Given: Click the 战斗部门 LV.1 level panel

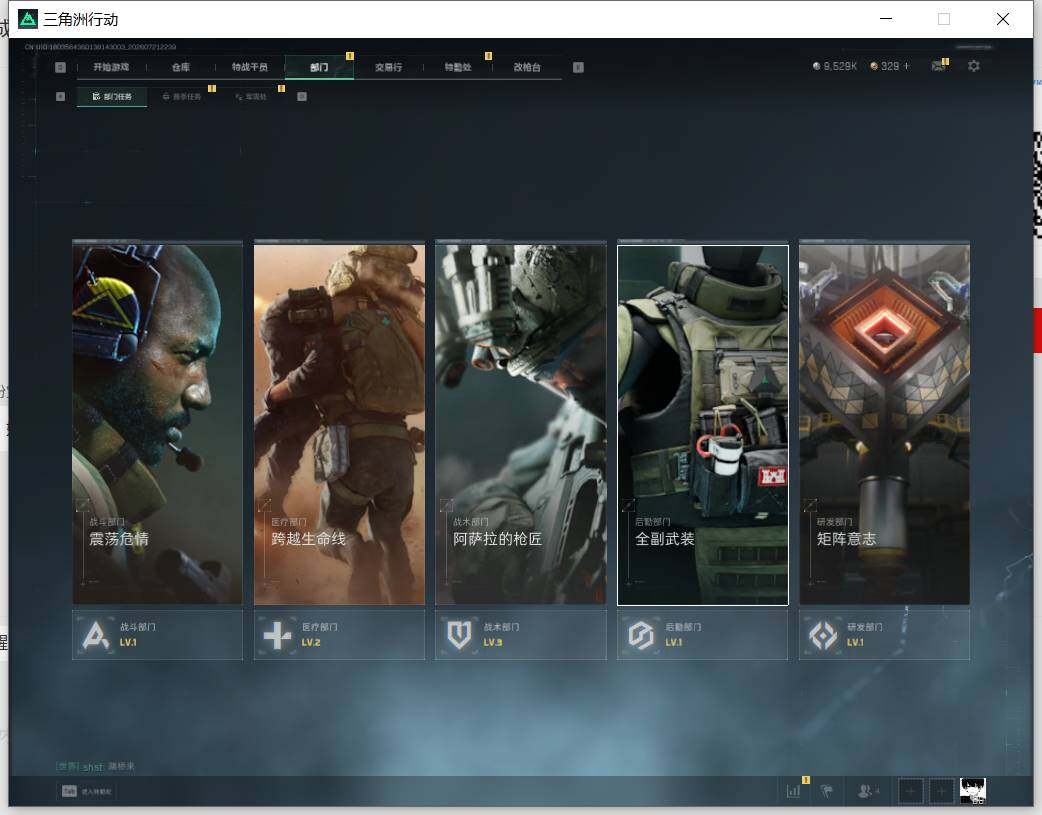Looking at the screenshot, I should pyautogui.click(x=157, y=635).
